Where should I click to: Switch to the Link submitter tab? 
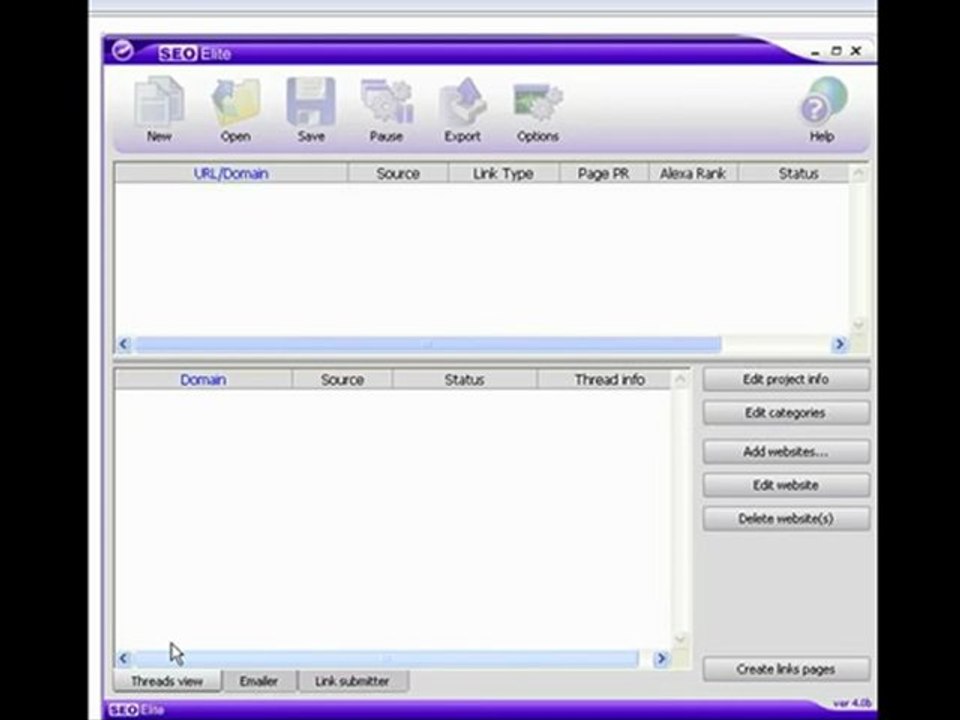tap(353, 681)
